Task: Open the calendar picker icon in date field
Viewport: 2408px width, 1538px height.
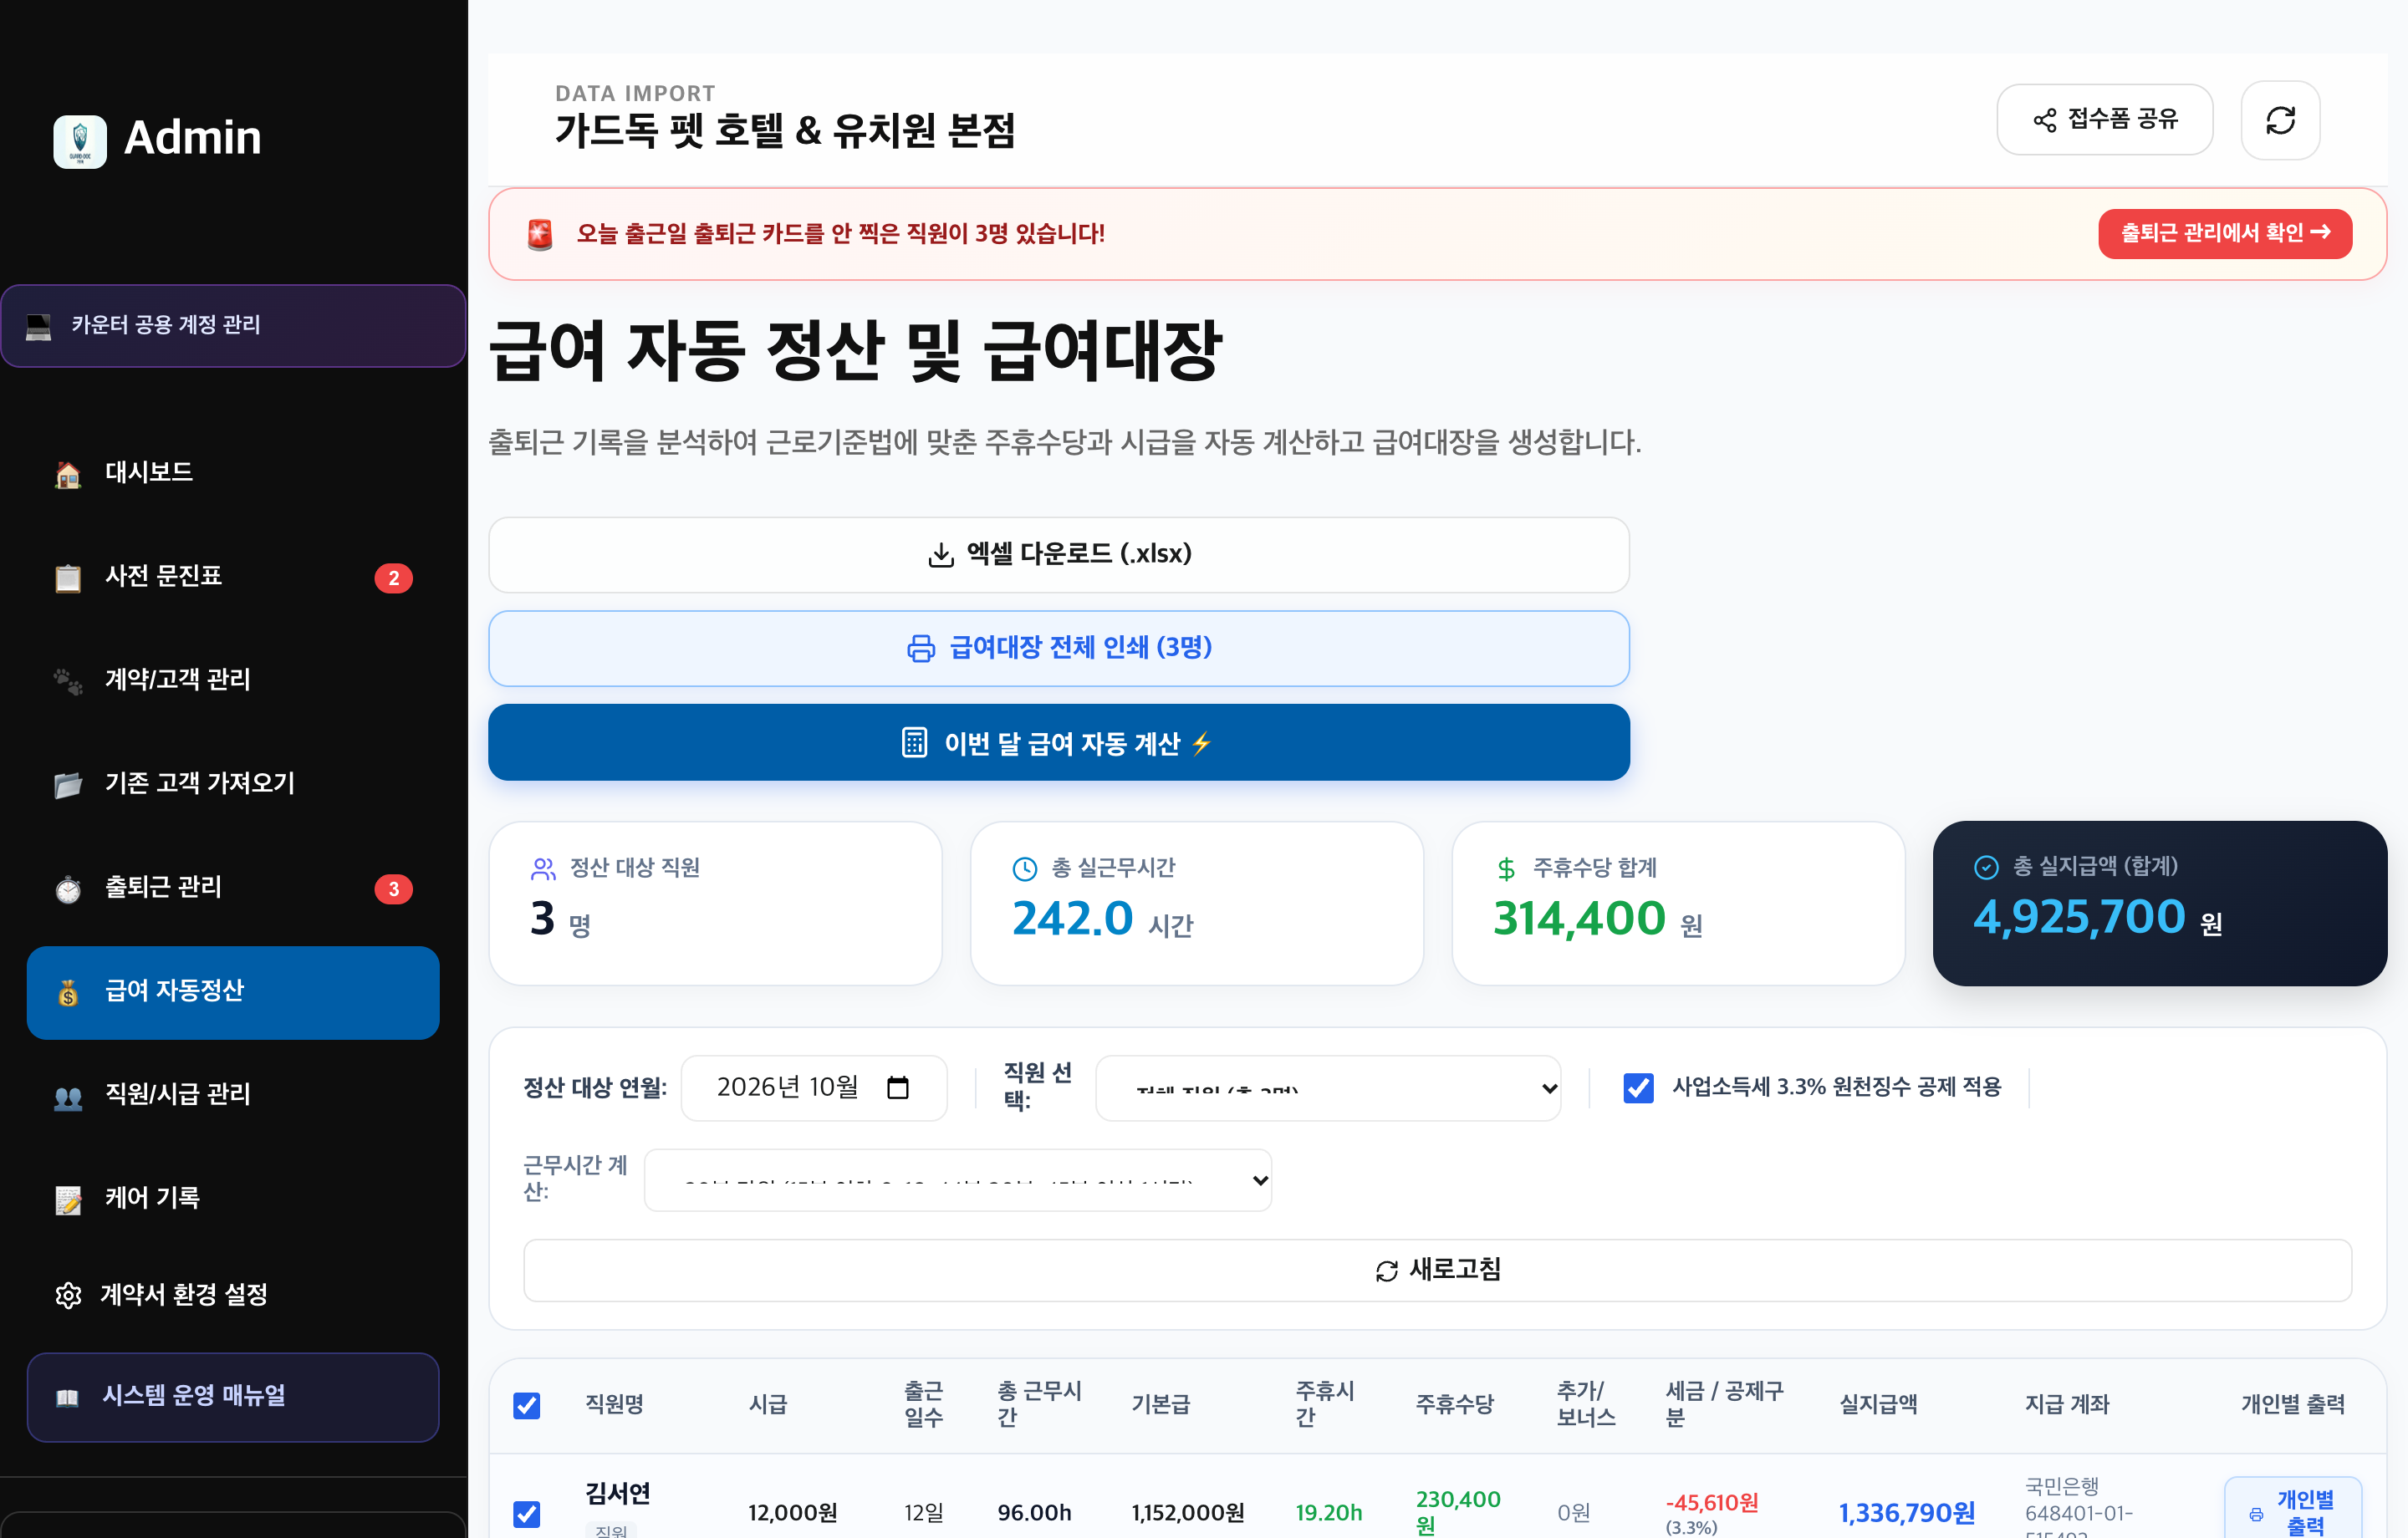Action: [898, 1087]
